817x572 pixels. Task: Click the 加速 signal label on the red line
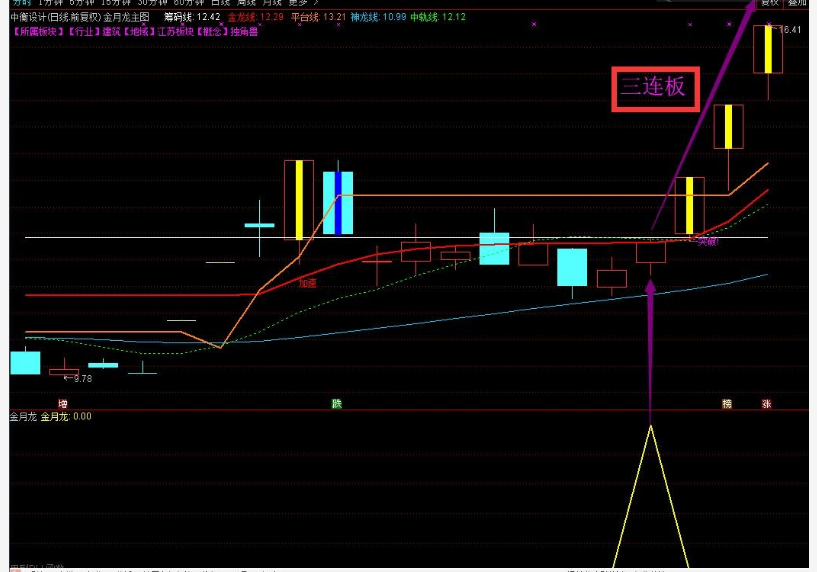[308, 283]
